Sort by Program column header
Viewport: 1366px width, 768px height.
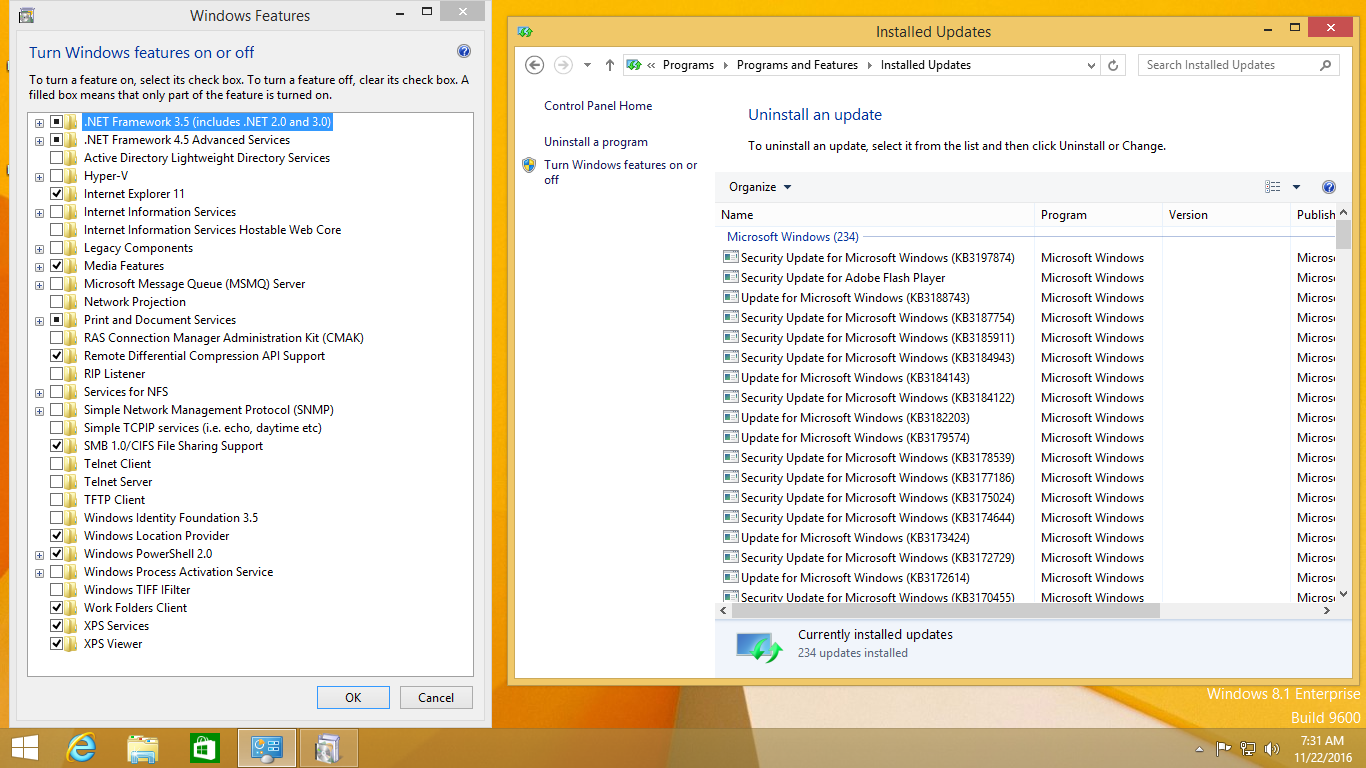1098,215
